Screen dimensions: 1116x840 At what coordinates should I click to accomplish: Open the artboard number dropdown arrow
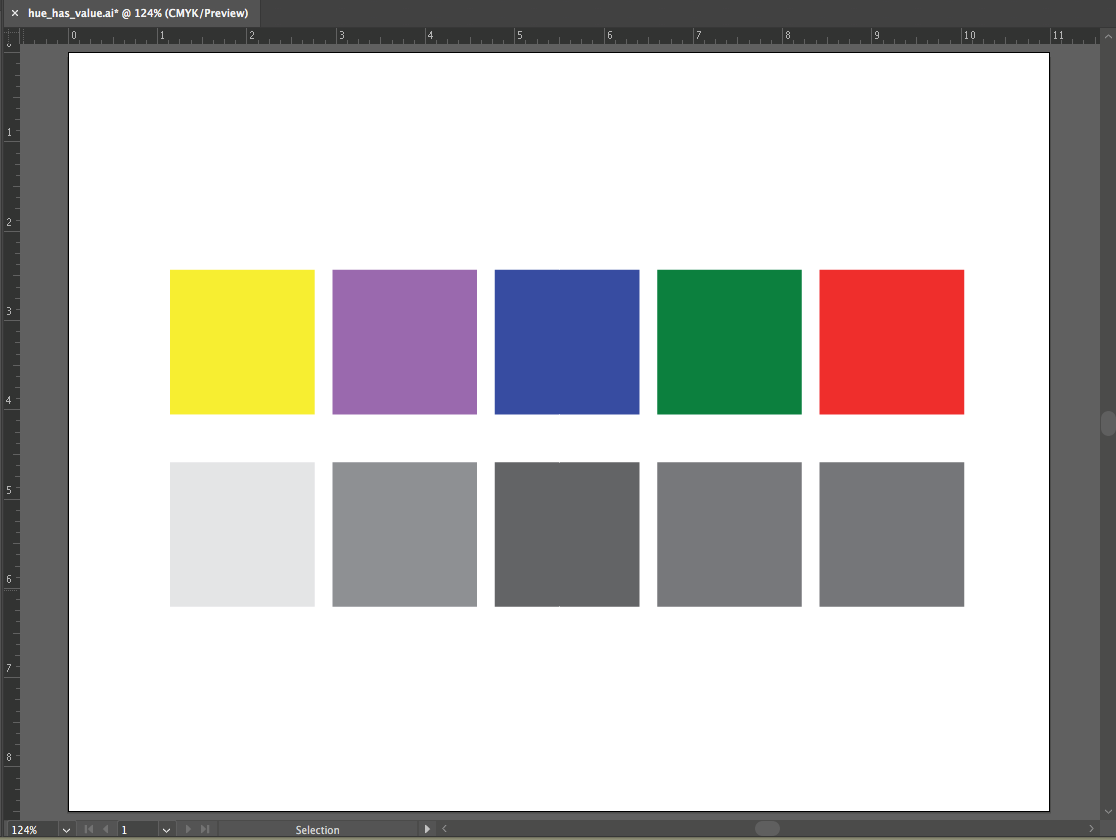pyautogui.click(x=166, y=829)
